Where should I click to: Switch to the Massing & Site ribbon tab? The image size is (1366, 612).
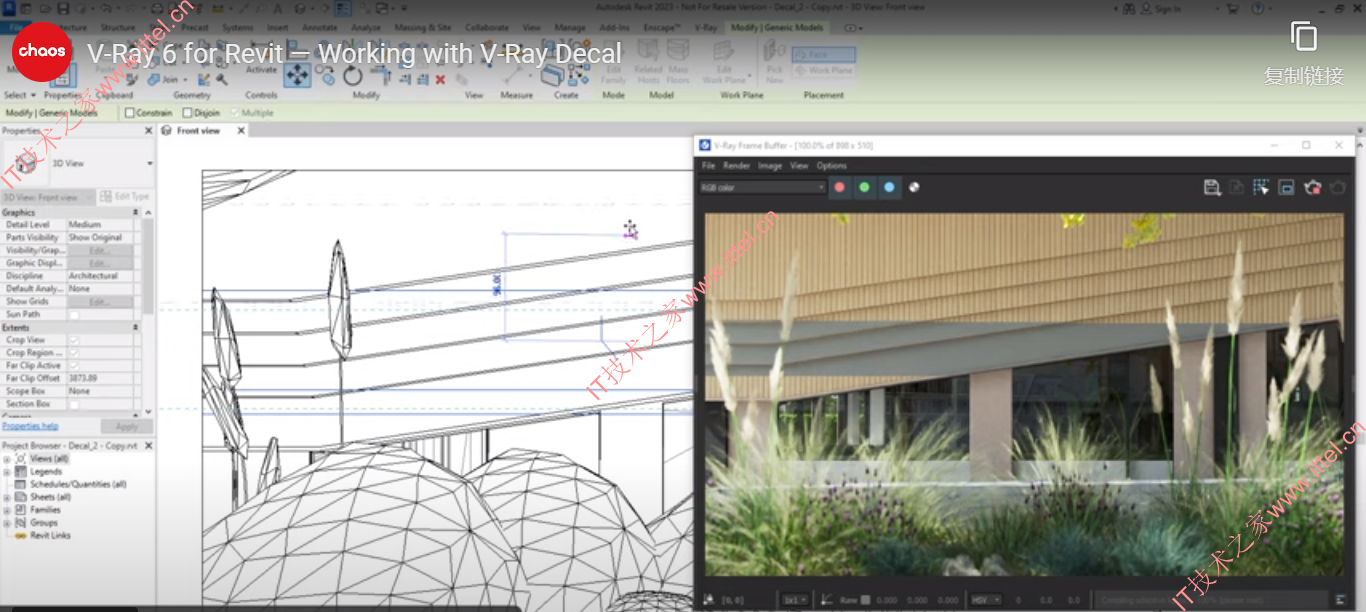tap(423, 28)
